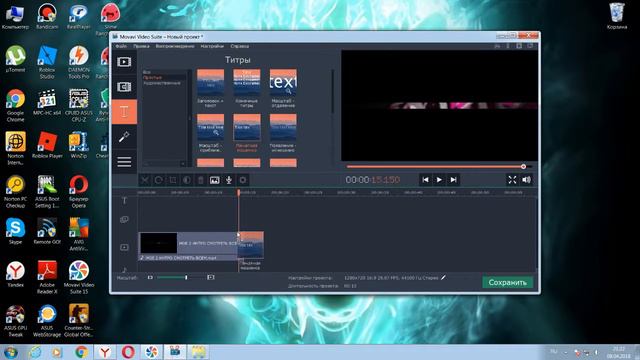Select the audio strip under video clip
Screen dimensions: 640x360
pyautogui.click(x=188, y=258)
